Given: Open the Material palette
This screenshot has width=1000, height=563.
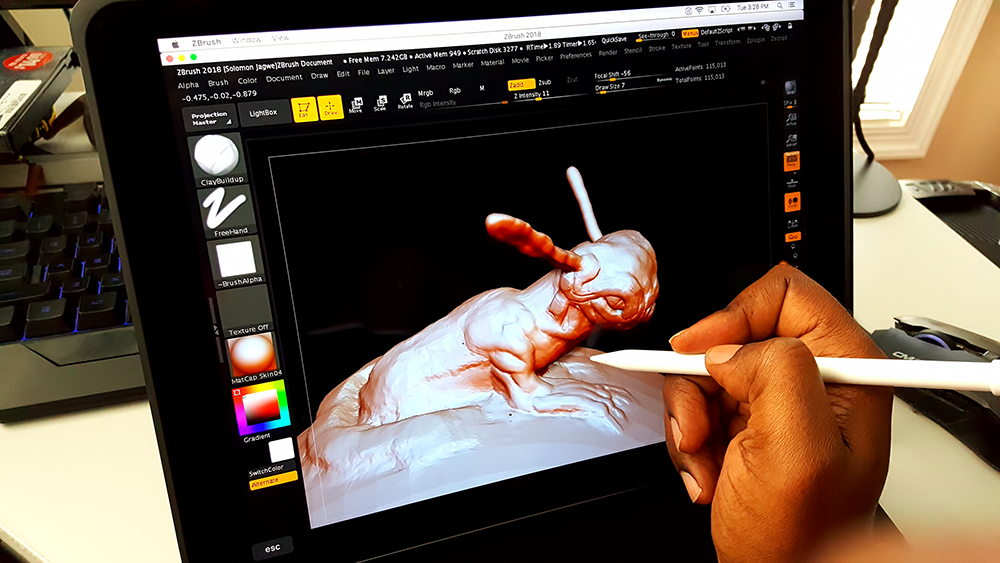Looking at the screenshot, I should 492,62.
